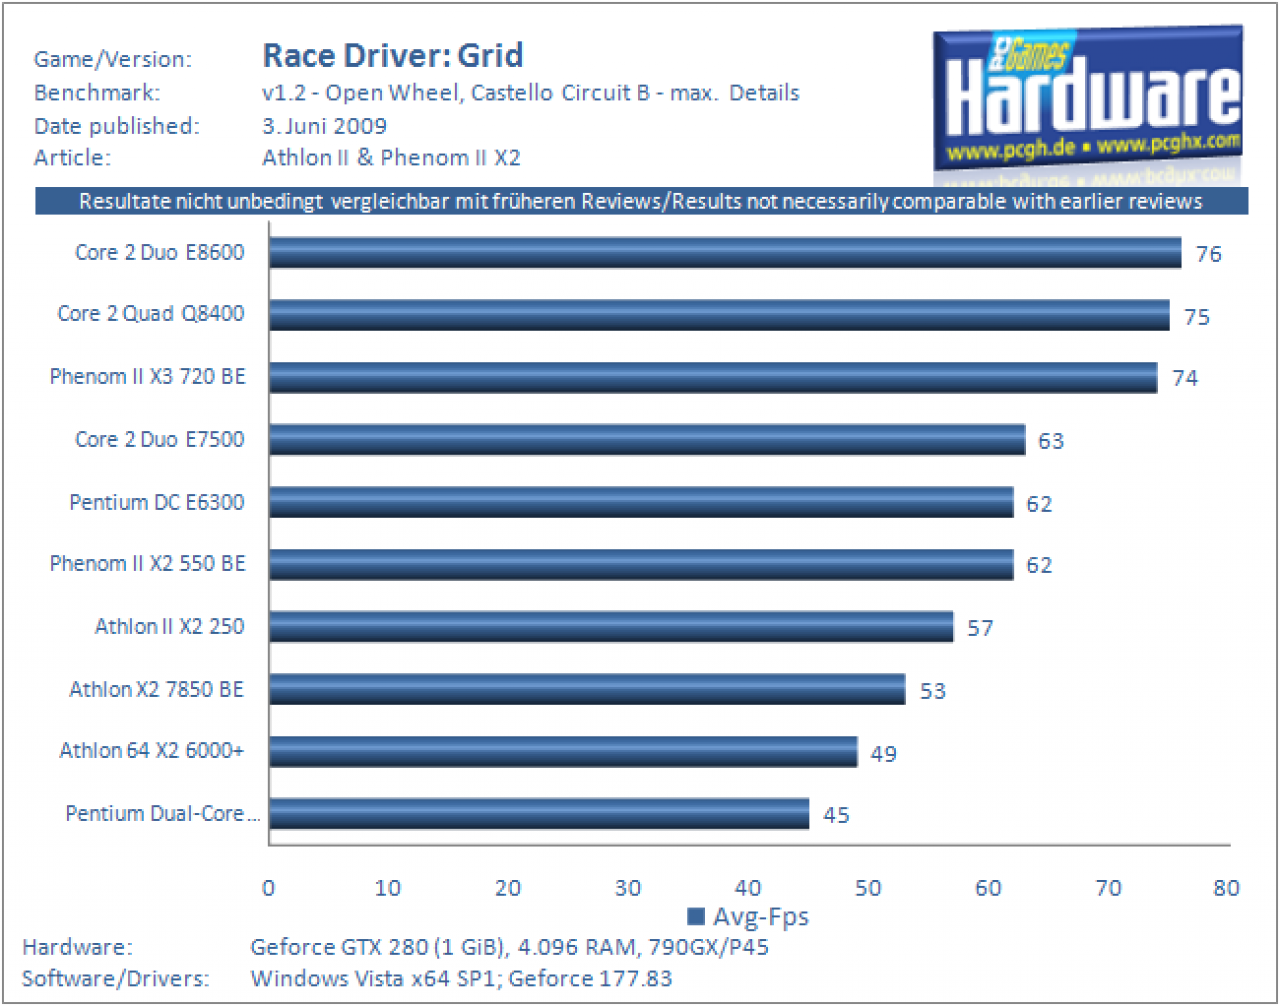Image resolution: width=1280 pixels, height=1006 pixels.
Task: Click the Phenom II X2 550 BE bar
Action: click(x=641, y=564)
